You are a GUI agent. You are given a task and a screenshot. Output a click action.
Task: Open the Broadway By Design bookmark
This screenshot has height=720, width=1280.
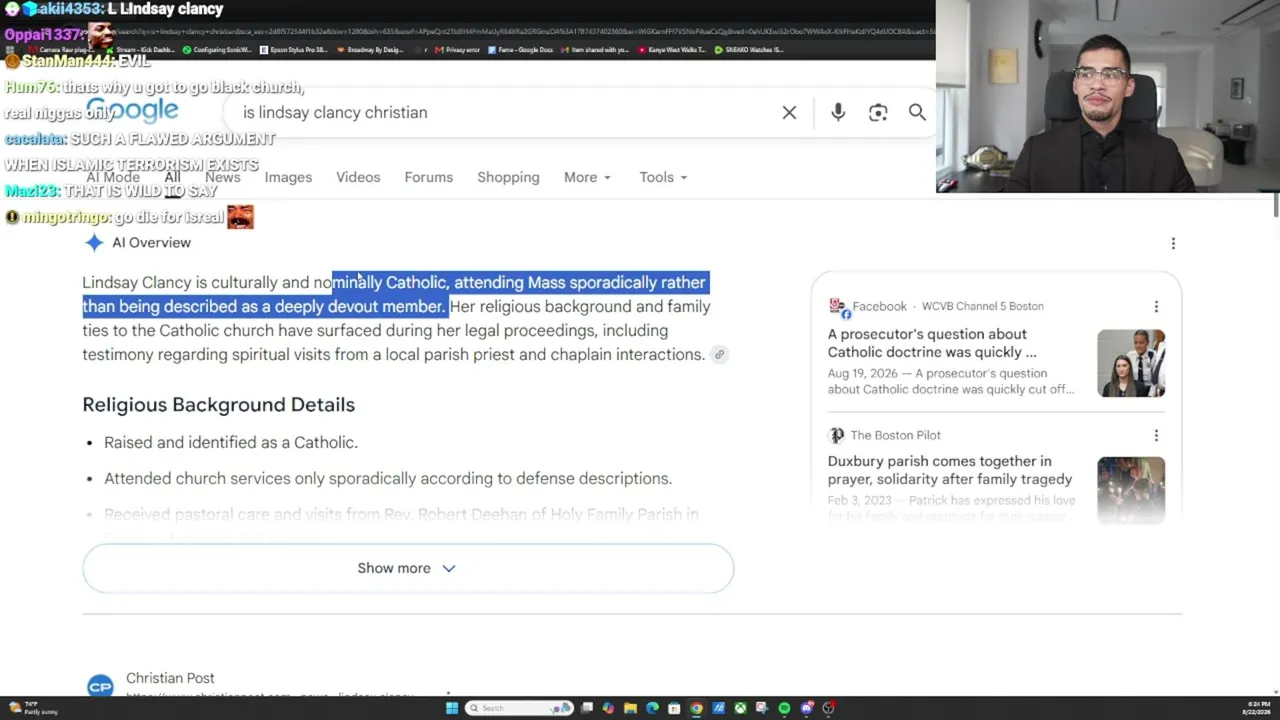click(x=370, y=49)
